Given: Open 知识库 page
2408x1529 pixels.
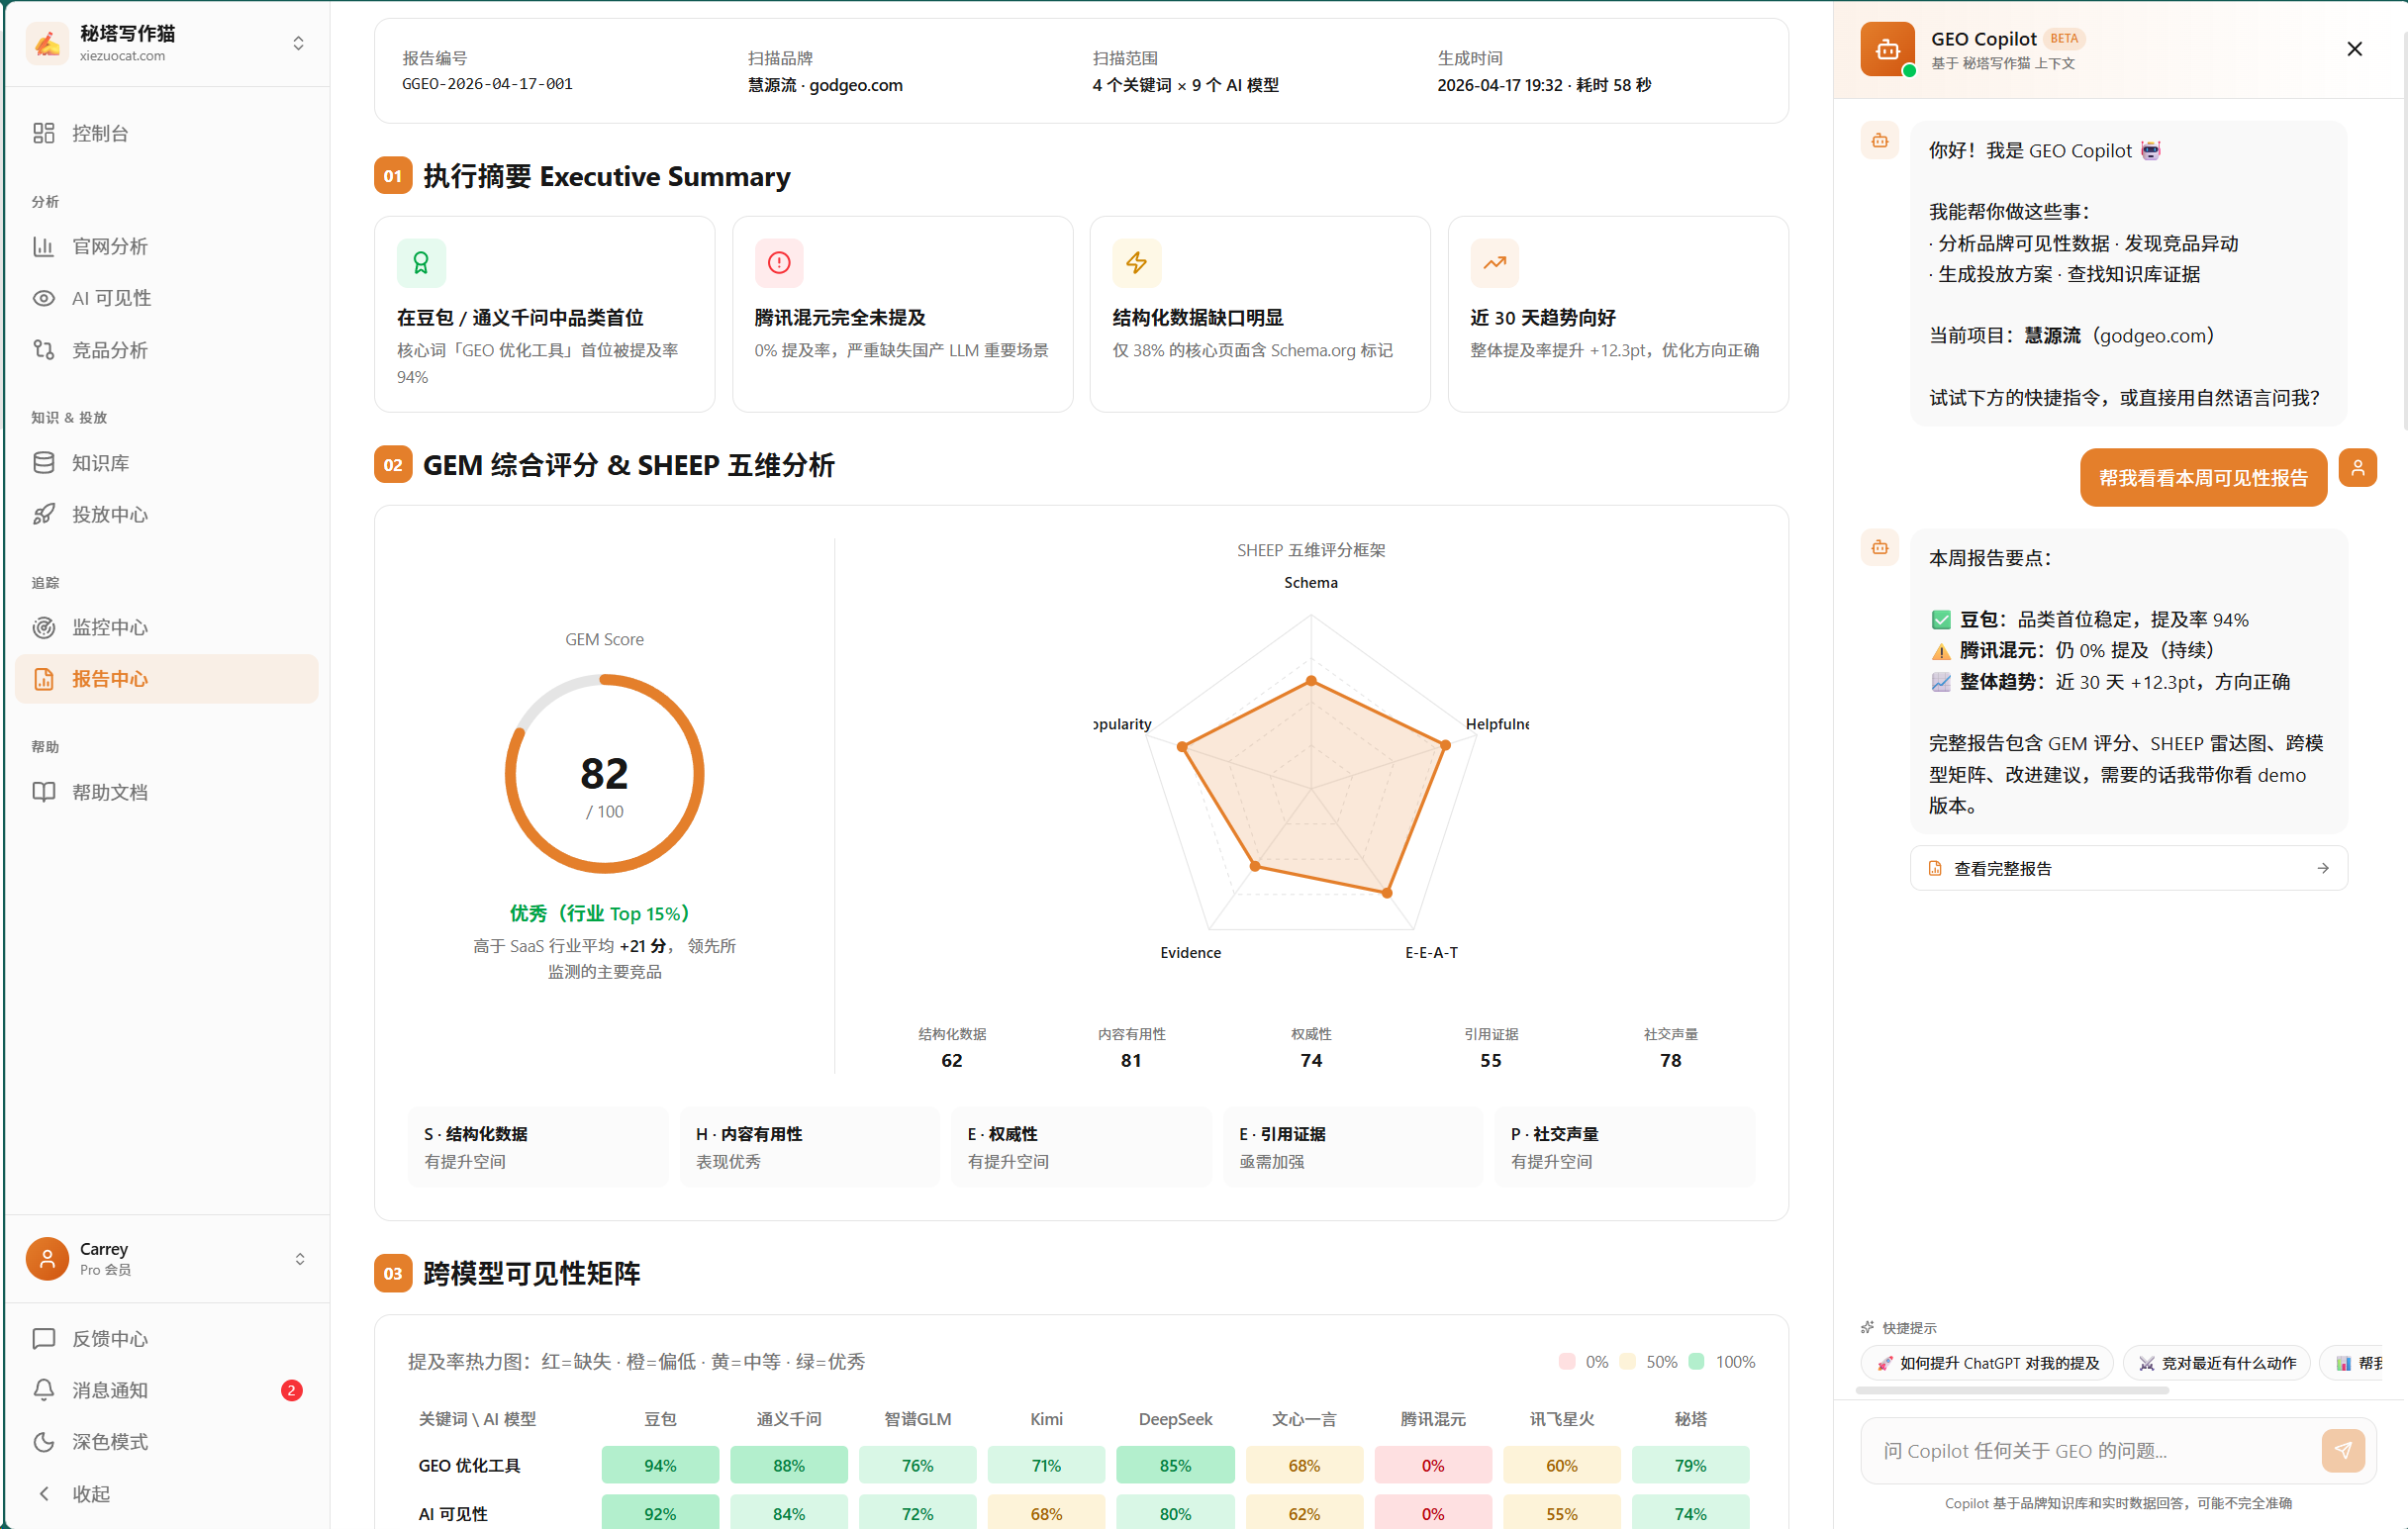Looking at the screenshot, I should point(167,463).
